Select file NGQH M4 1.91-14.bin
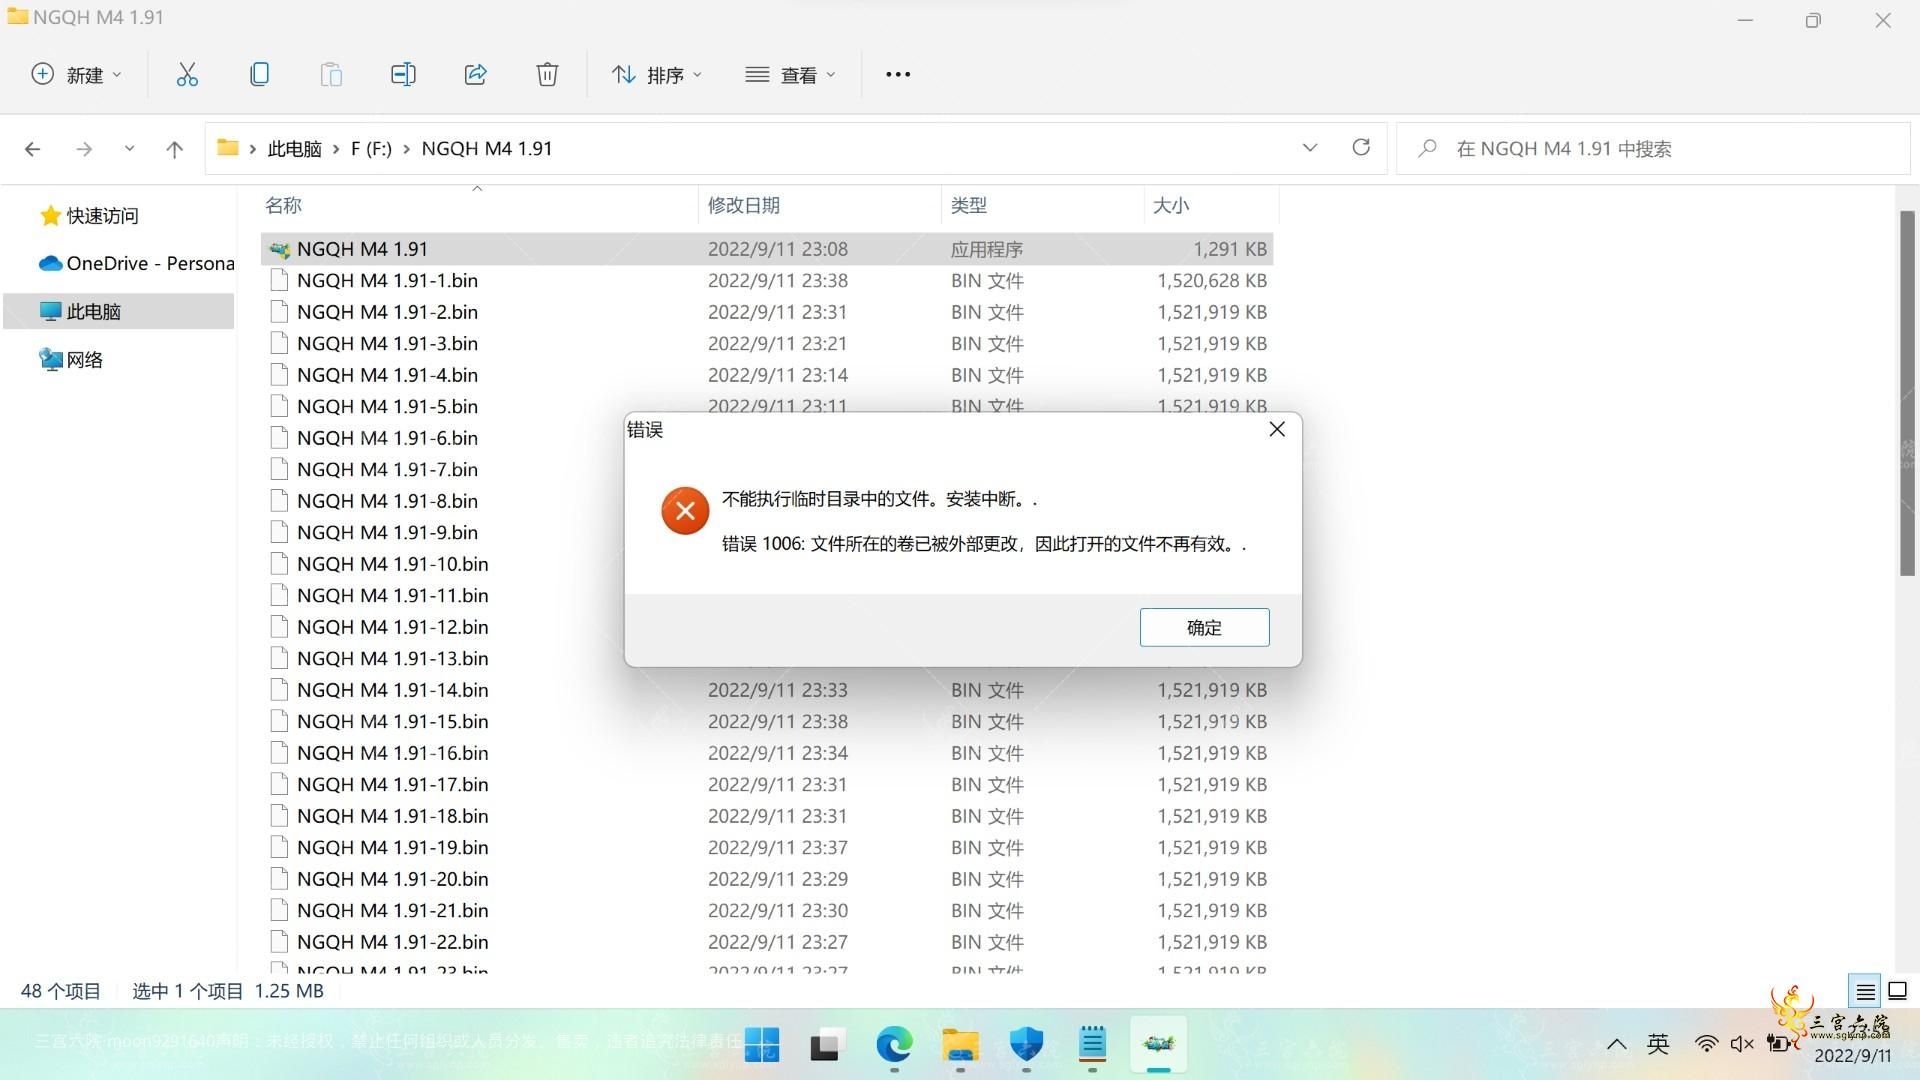The image size is (1920, 1080). click(767, 690)
